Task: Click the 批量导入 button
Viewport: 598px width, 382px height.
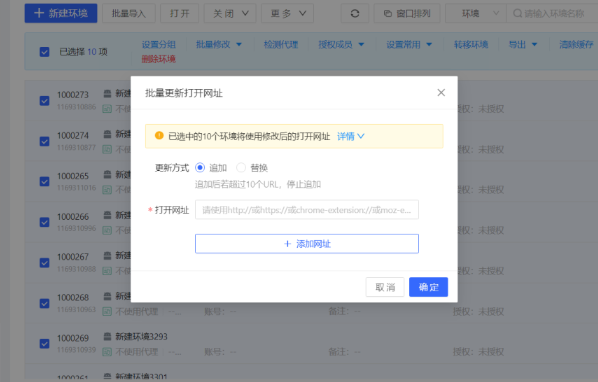Action: [x=129, y=14]
